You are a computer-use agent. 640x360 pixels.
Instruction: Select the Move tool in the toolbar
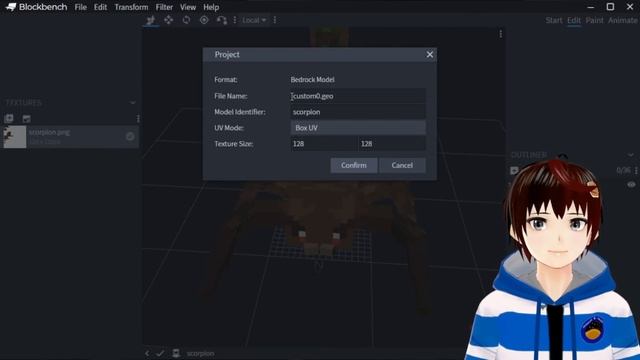point(151,20)
